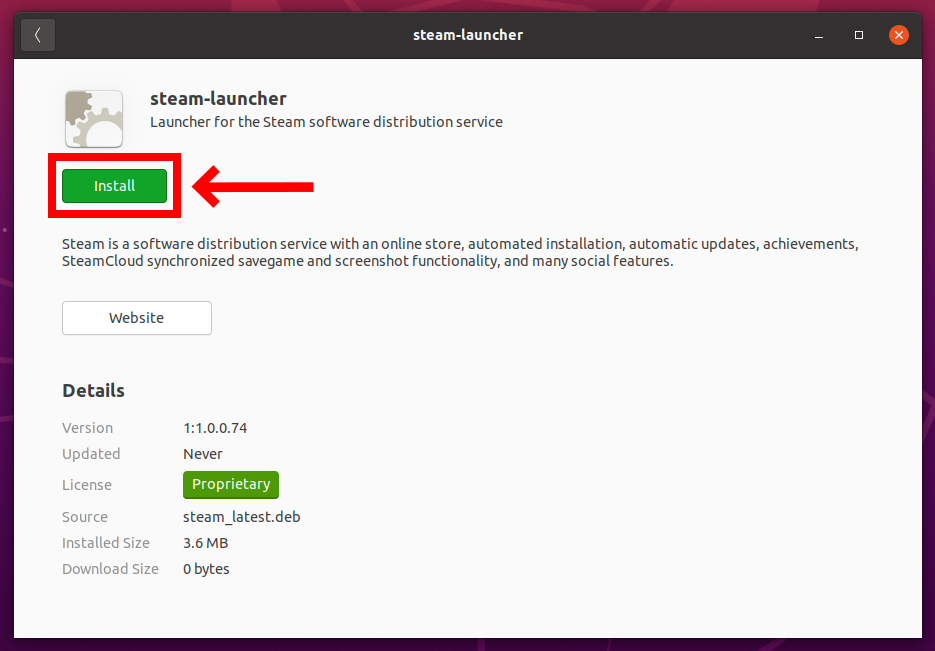Open the Website button
The height and width of the screenshot is (651, 935).
pos(137,318)
